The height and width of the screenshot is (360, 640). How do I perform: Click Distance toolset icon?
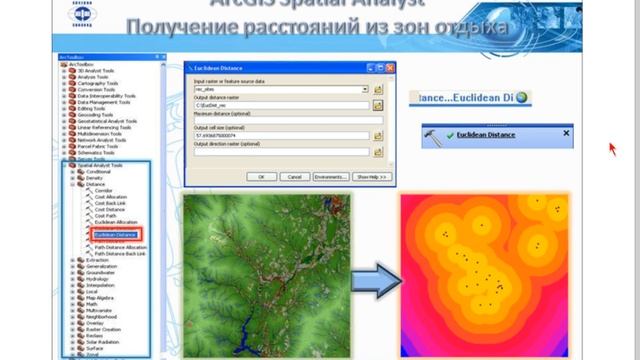pyautogui.click(x=81, y=184)
